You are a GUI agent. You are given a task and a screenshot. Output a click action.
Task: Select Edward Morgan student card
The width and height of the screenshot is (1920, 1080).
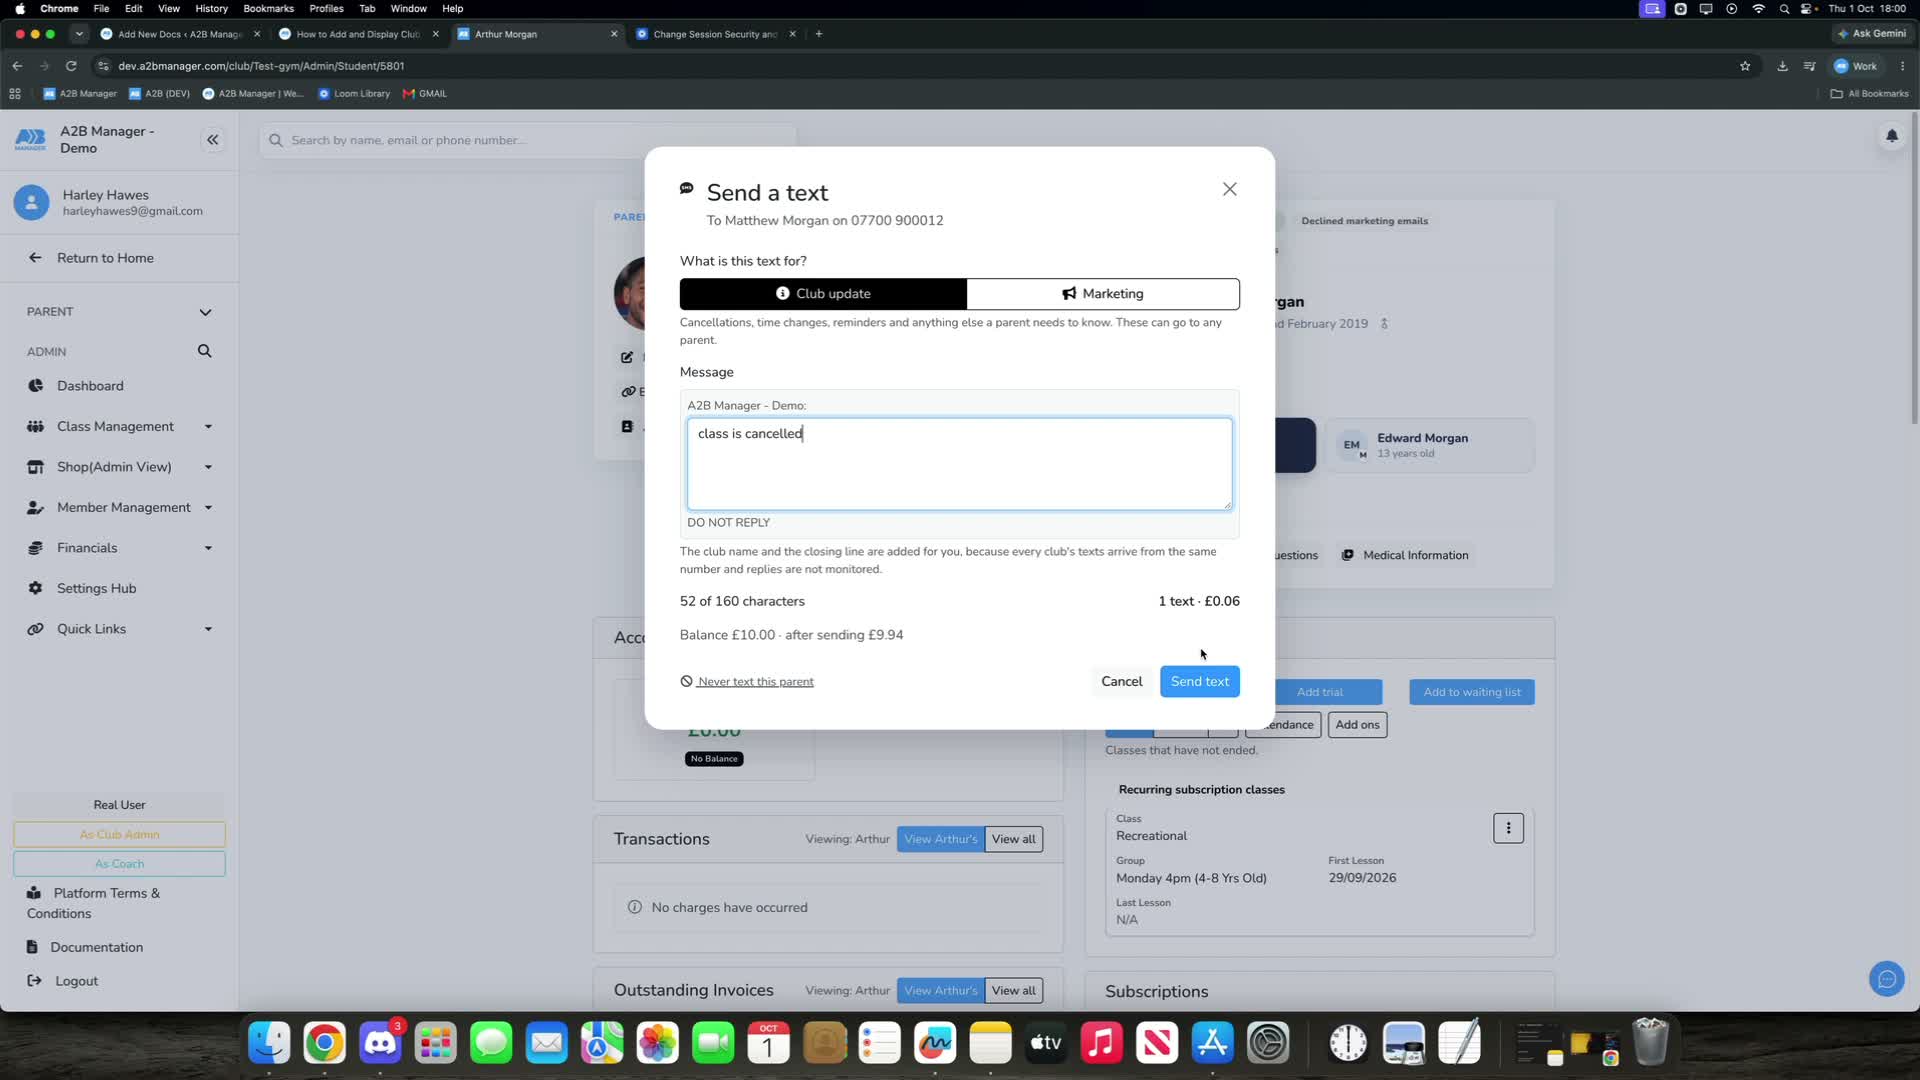(x=1429, y=445)
